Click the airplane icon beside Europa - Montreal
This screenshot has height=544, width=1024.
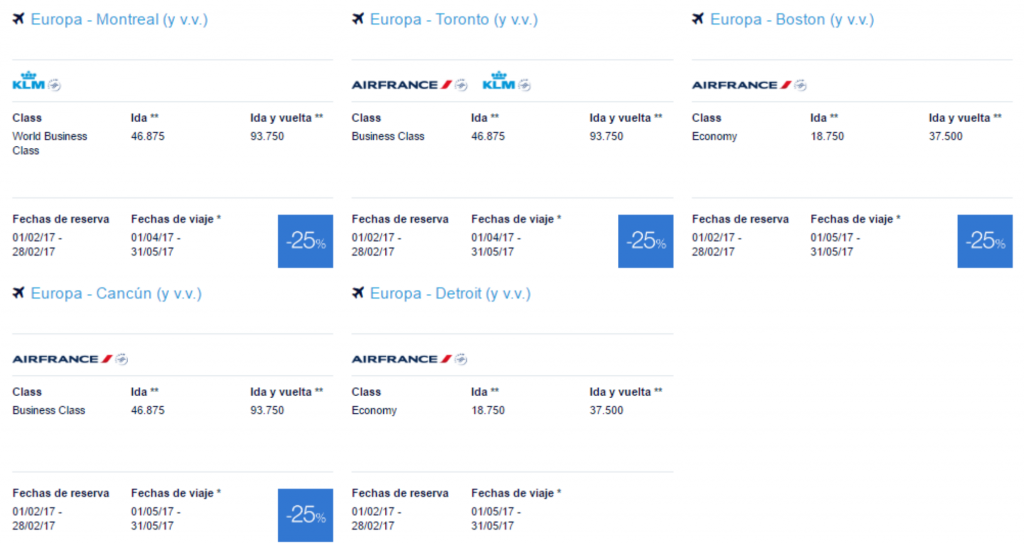coord(18,18)
